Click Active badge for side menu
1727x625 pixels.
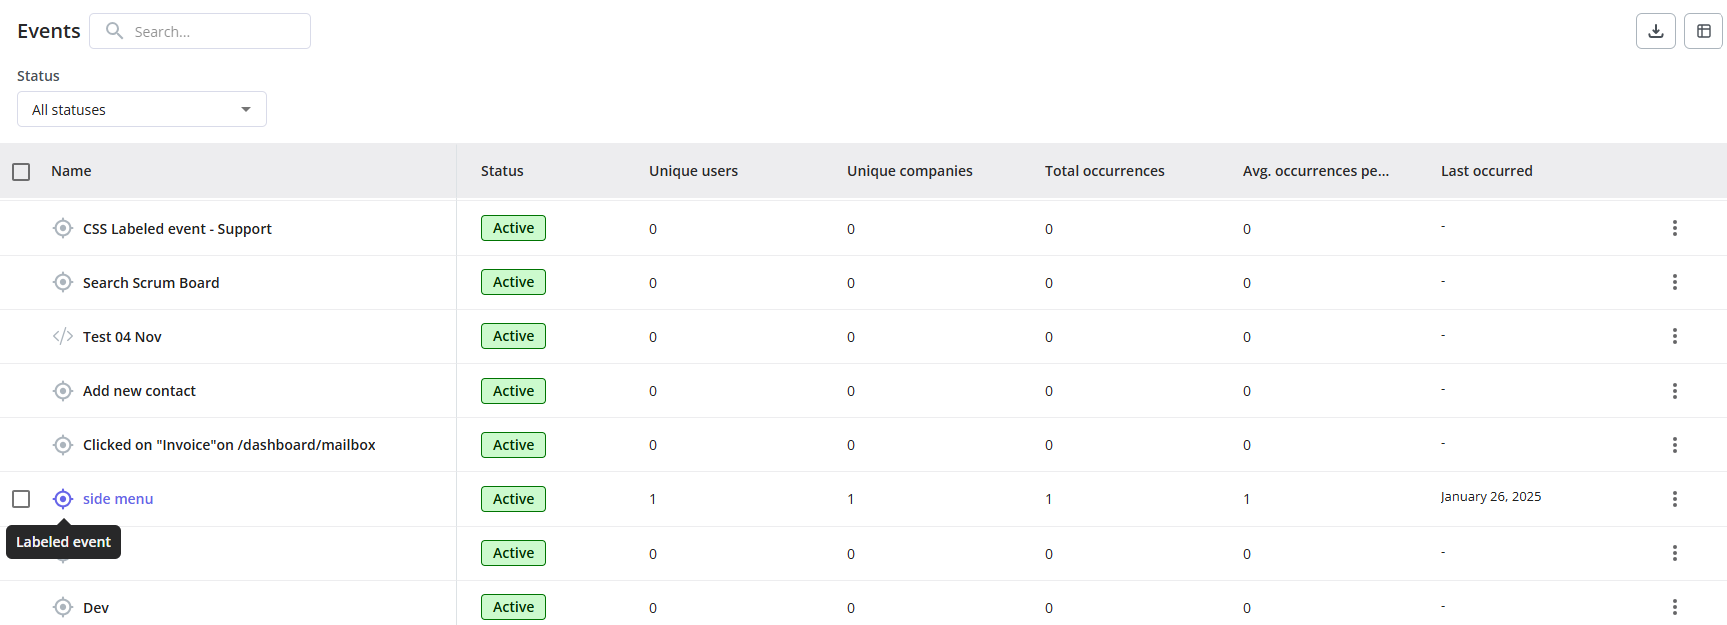pos(513,499)
